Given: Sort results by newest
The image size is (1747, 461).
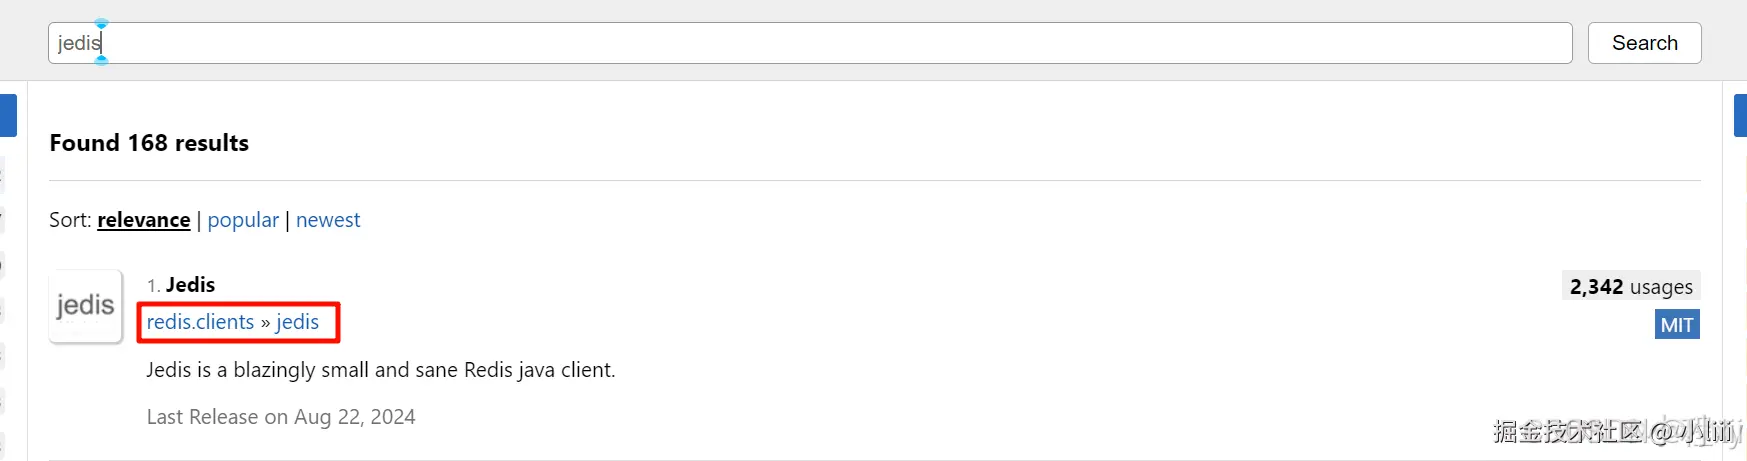Looking at the screenshot, I should pos(328,220).
